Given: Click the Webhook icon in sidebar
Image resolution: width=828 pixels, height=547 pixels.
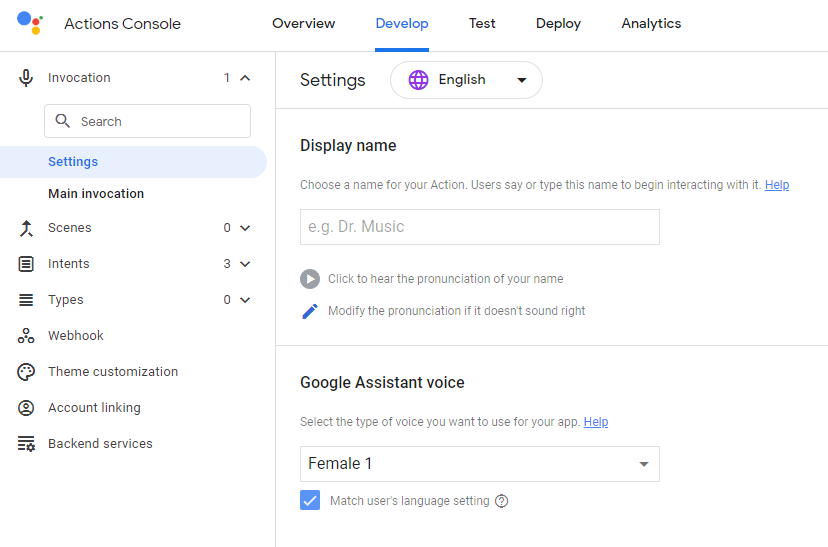Looking at the screenshot, I should click(26, 336).
